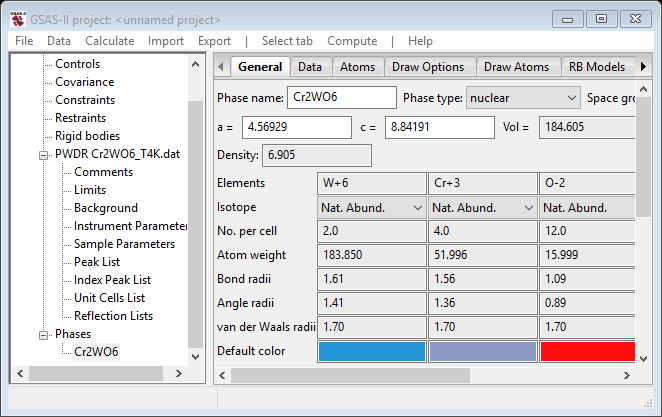Open the O-2 Isotope dropdown
Viewport: 662px width, 417px height.
[x=587, y=208]
